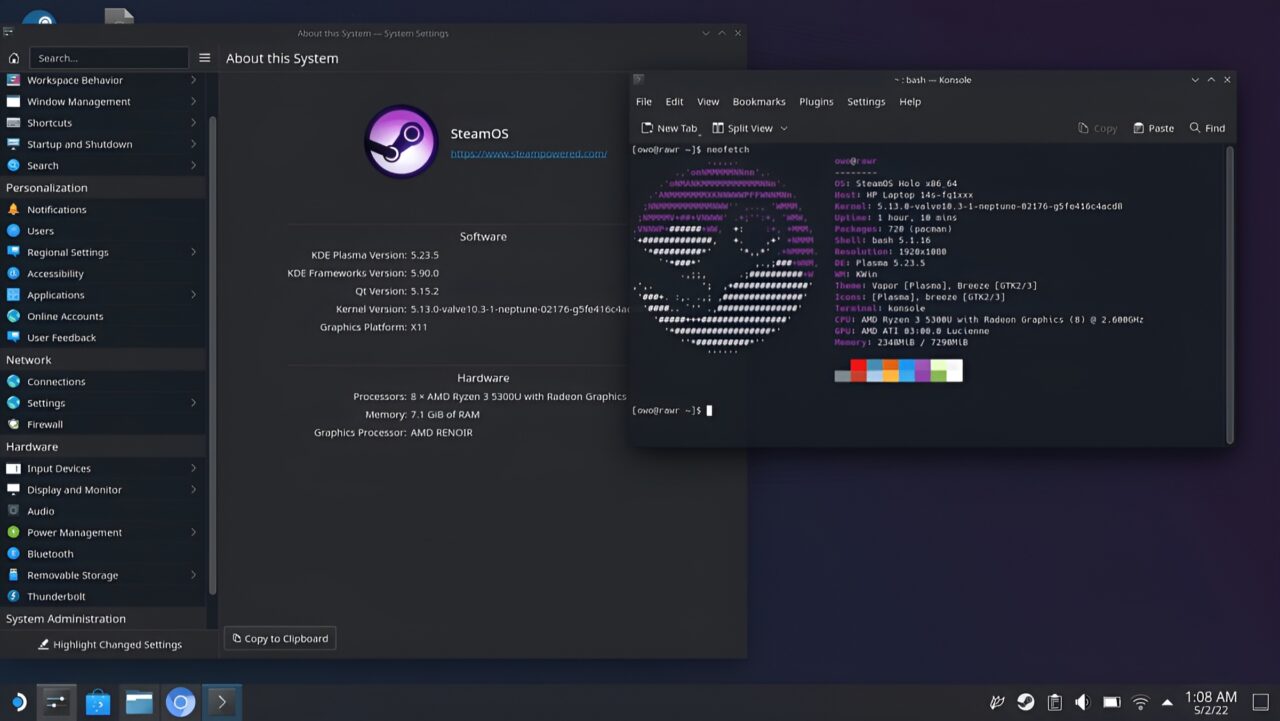The image size is (1280, 721).
Task: Open Konsole Plugins menu
Action: coord(816,102)
